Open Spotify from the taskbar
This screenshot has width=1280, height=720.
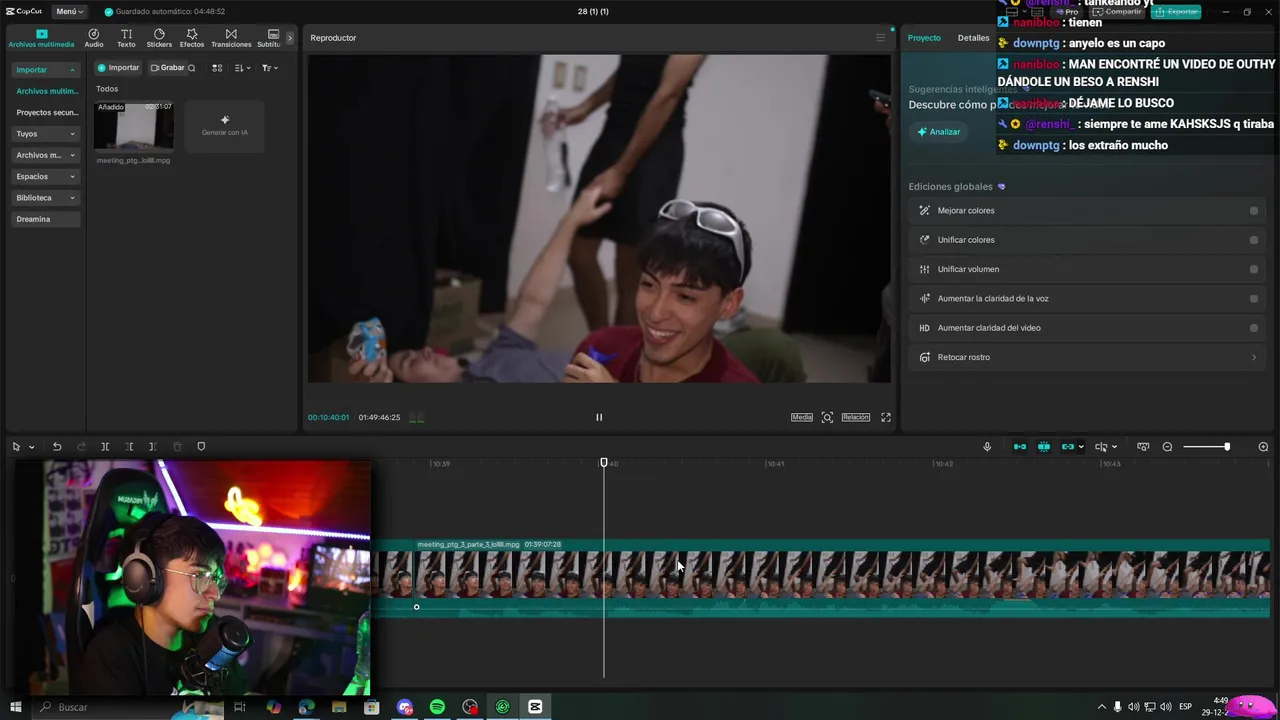click(x=437, y=707)
